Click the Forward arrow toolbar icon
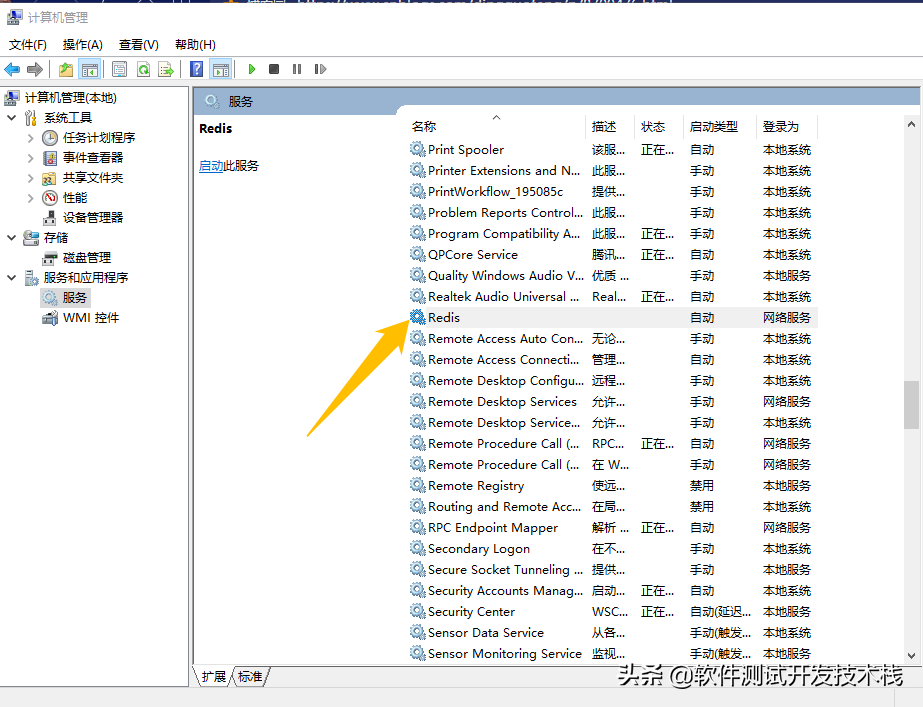 click(x=35, y=69)
